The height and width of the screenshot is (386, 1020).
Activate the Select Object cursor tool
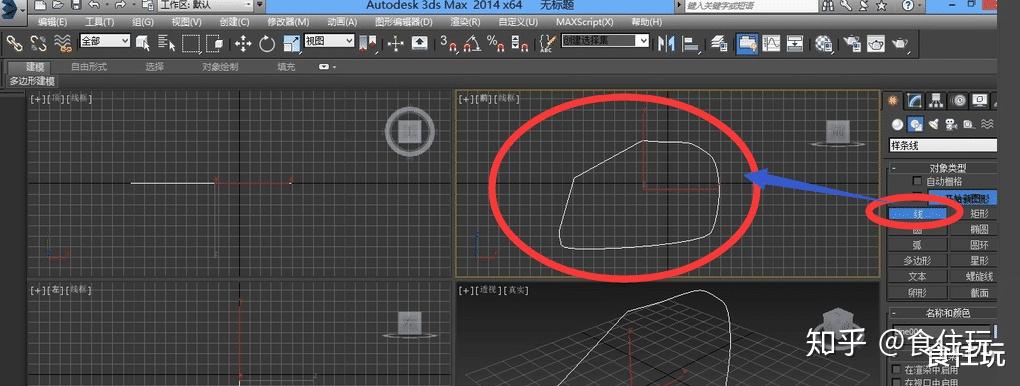click(x=143, y=44)
